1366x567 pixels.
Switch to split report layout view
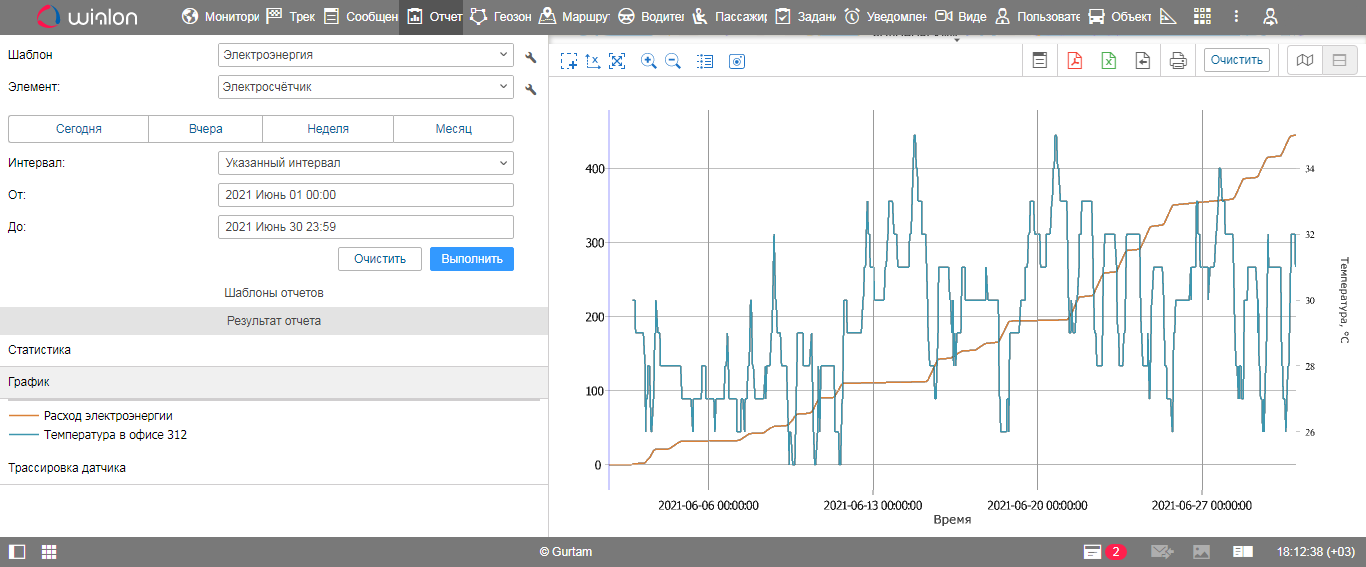(x=1339, y=61)
